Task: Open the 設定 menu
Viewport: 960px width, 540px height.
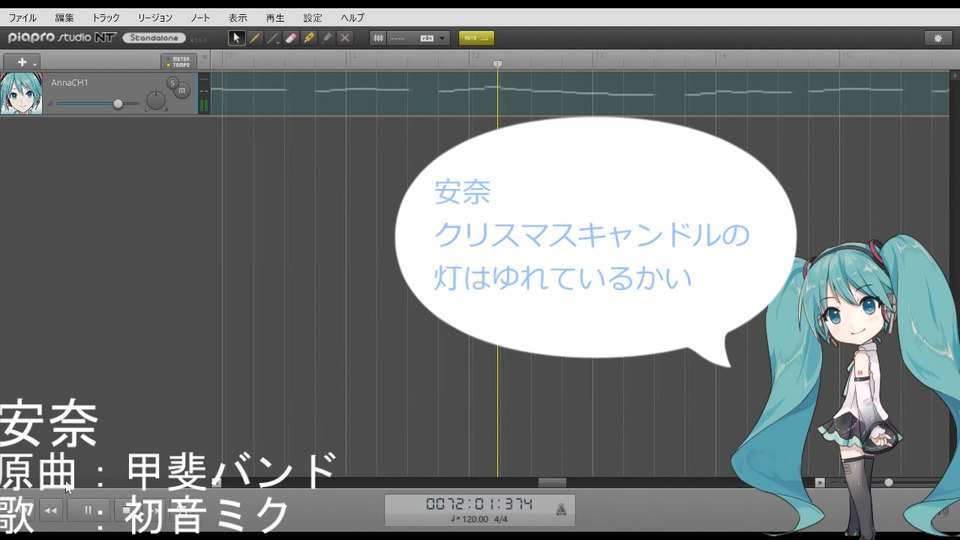Action: [x=313, y=18]
